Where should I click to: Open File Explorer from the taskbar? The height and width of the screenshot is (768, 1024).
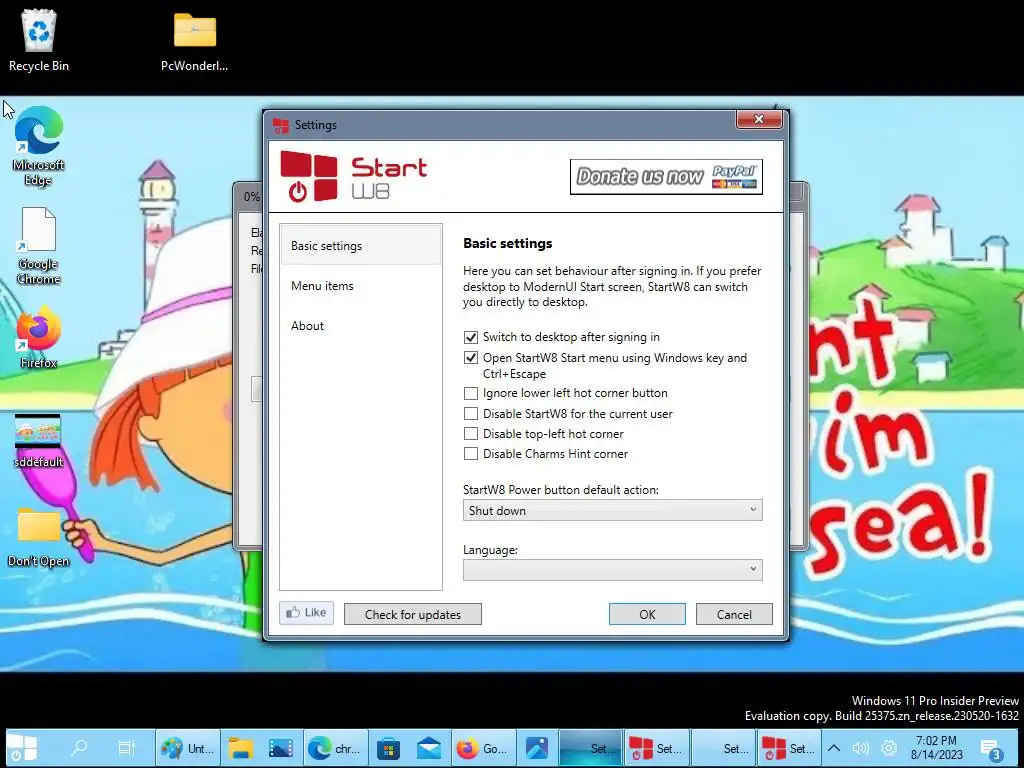click(240, 748)
